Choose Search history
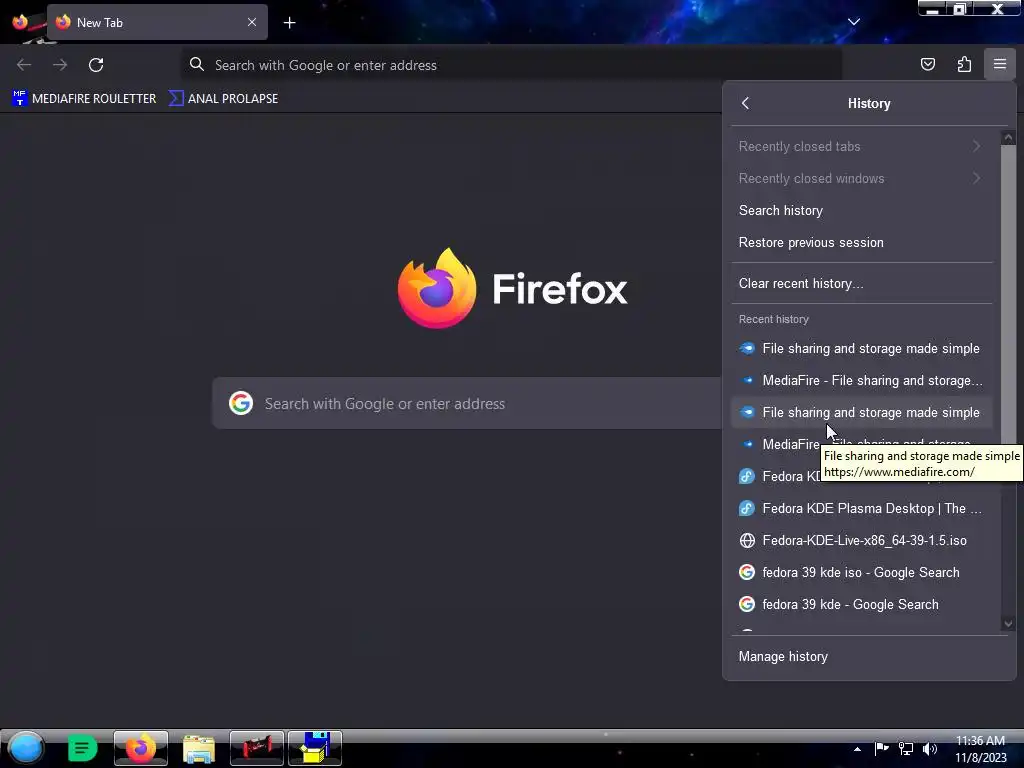The image size is (1024, 768). 861,210
